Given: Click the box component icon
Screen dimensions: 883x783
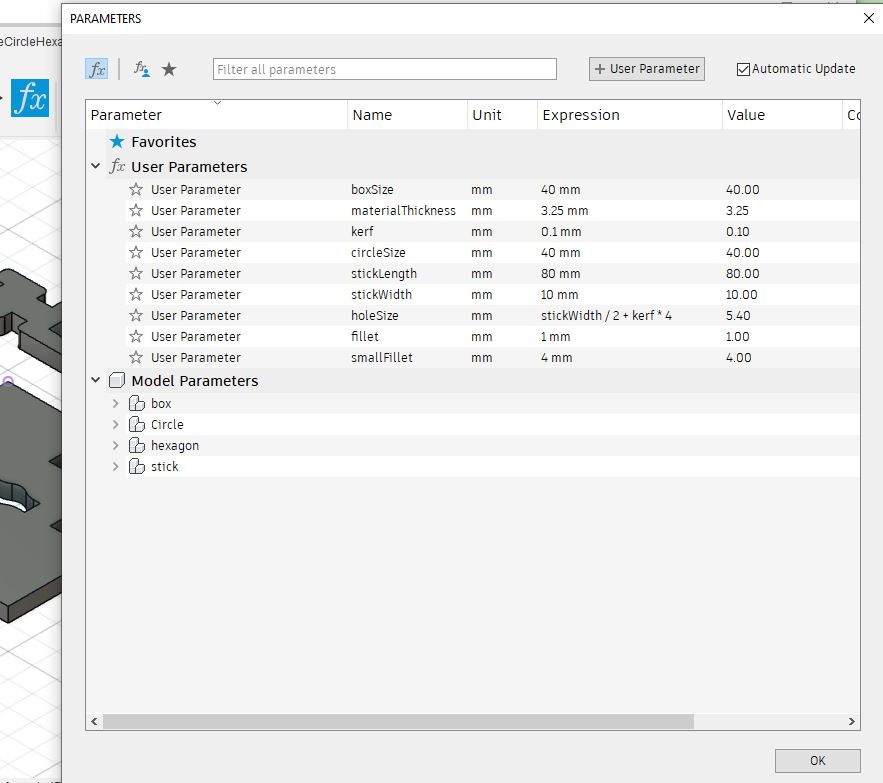Looking at the screenshot, I should pos(137,403).
